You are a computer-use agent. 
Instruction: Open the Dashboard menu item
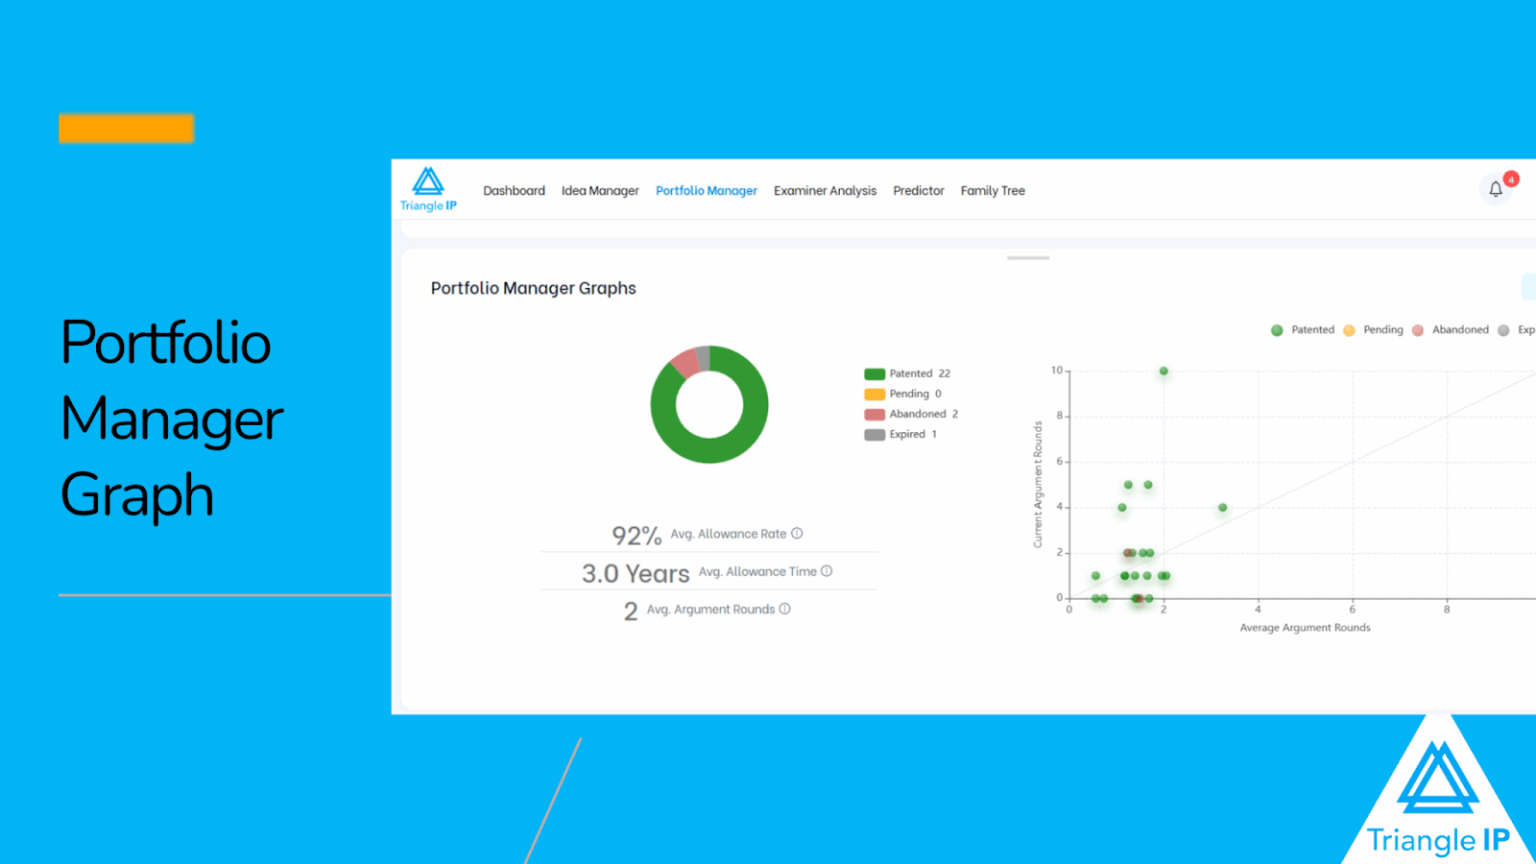(514, 191)
